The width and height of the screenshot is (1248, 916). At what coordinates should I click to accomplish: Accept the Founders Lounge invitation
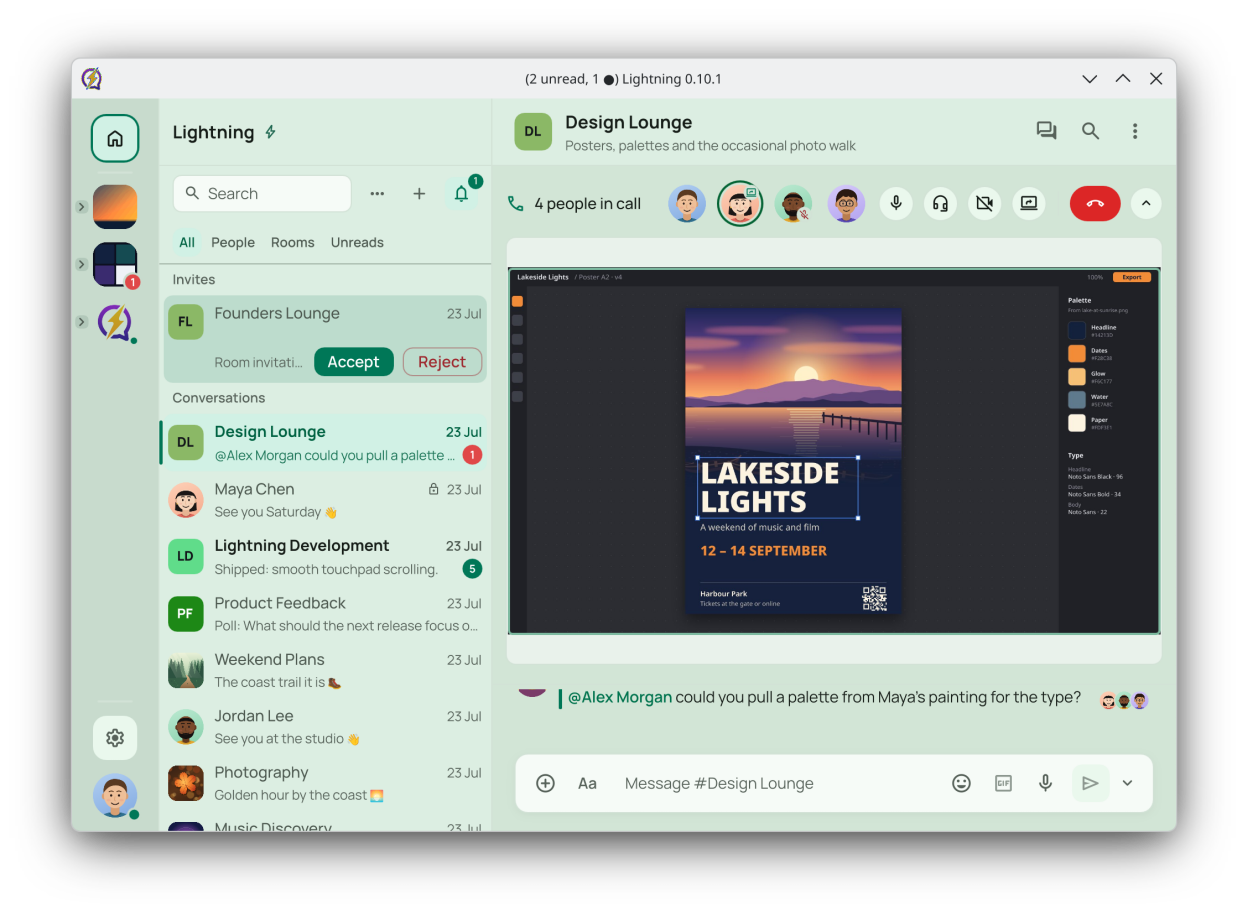coord(353,362)
